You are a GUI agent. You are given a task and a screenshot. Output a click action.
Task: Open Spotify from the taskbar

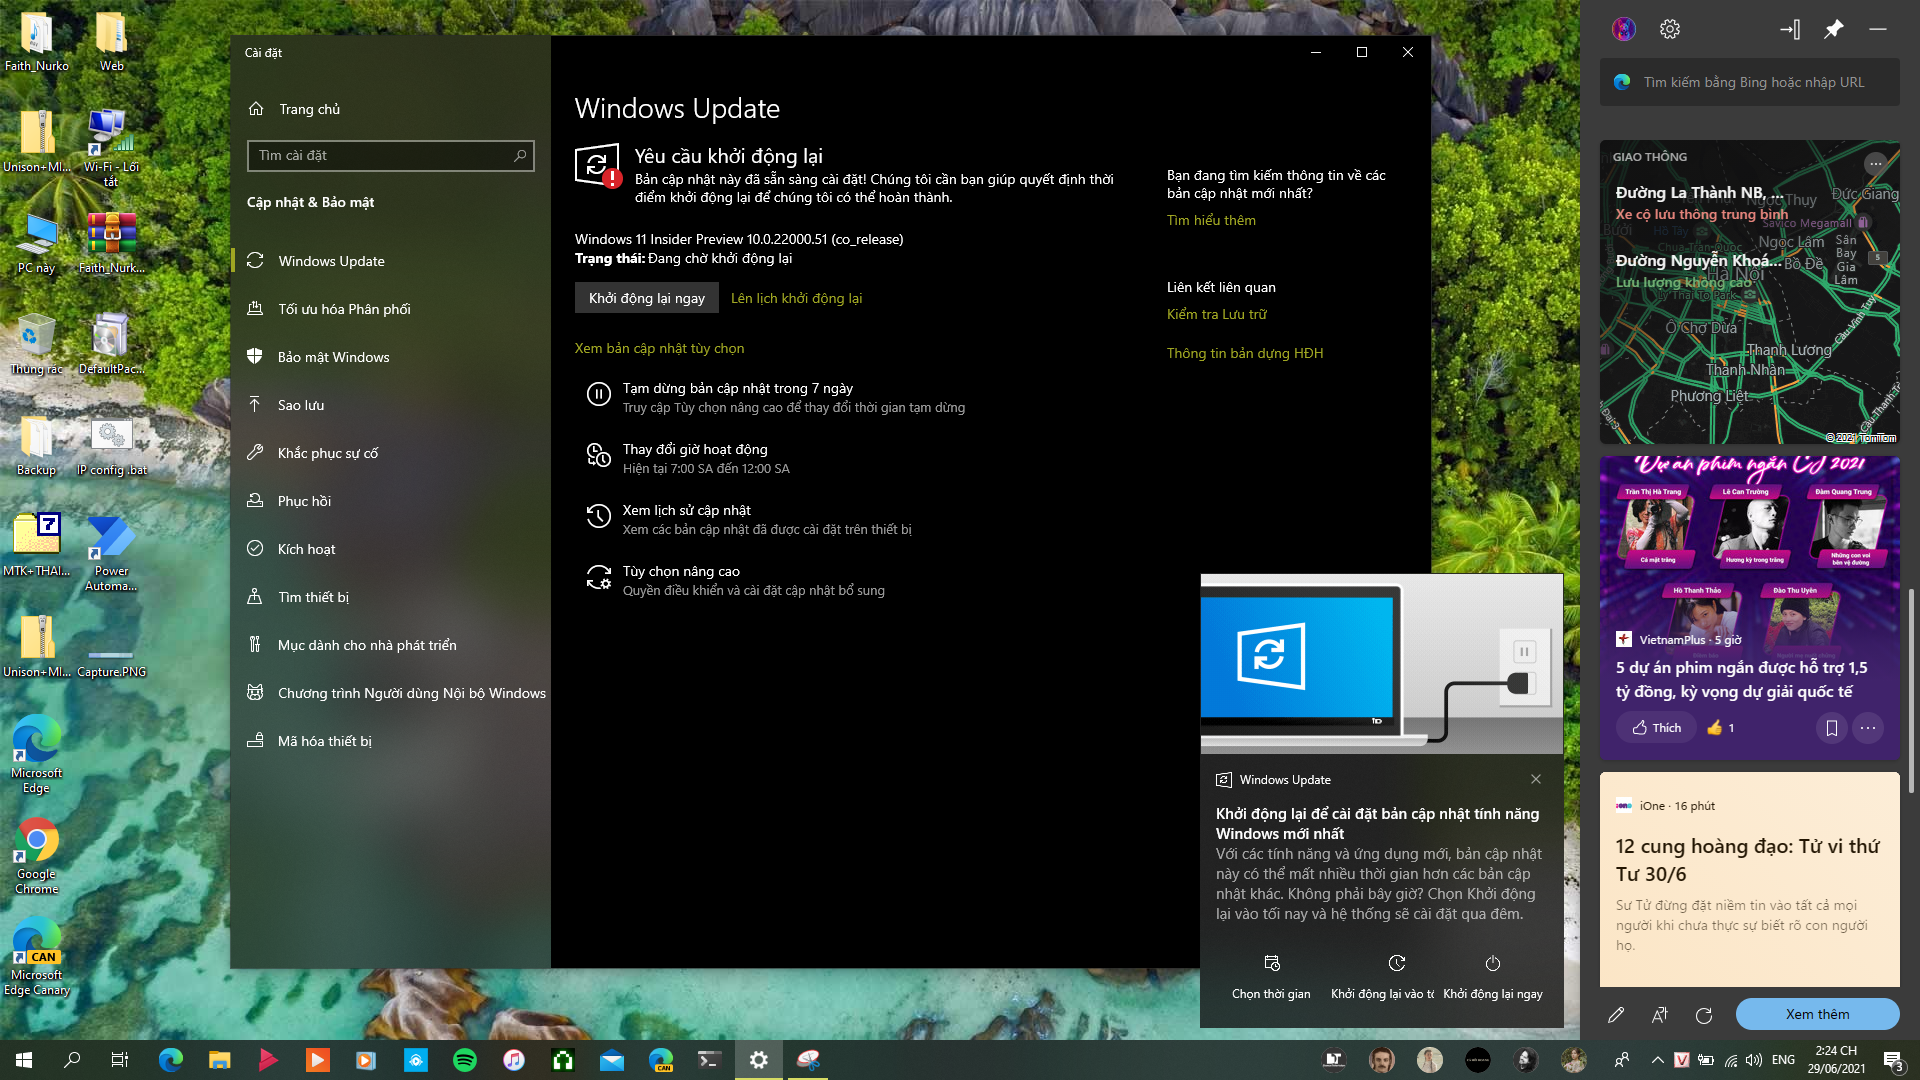(x=465, y=1060)
